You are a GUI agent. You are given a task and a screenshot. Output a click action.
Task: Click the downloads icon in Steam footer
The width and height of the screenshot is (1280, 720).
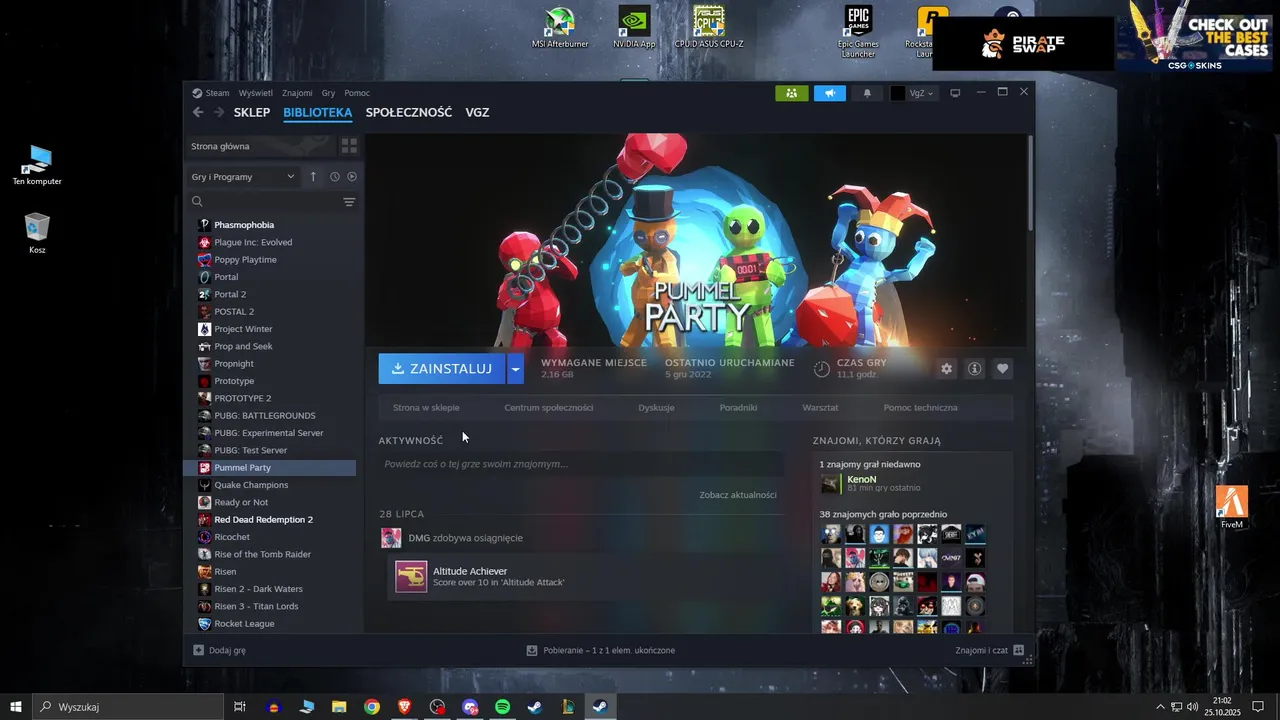[532, 650]
